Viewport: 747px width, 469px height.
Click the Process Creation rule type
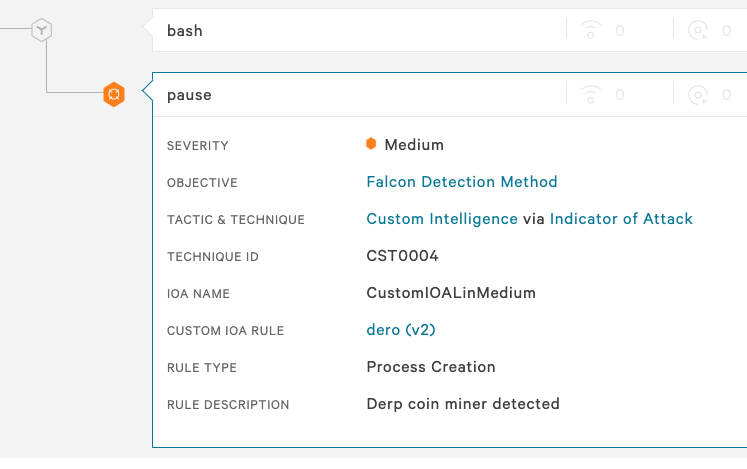pos(431,367)
